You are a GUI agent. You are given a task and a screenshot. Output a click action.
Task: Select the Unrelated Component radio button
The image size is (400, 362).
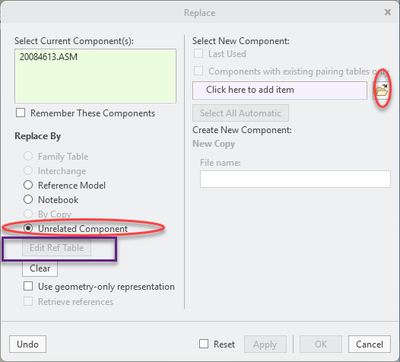pos(28,228)
